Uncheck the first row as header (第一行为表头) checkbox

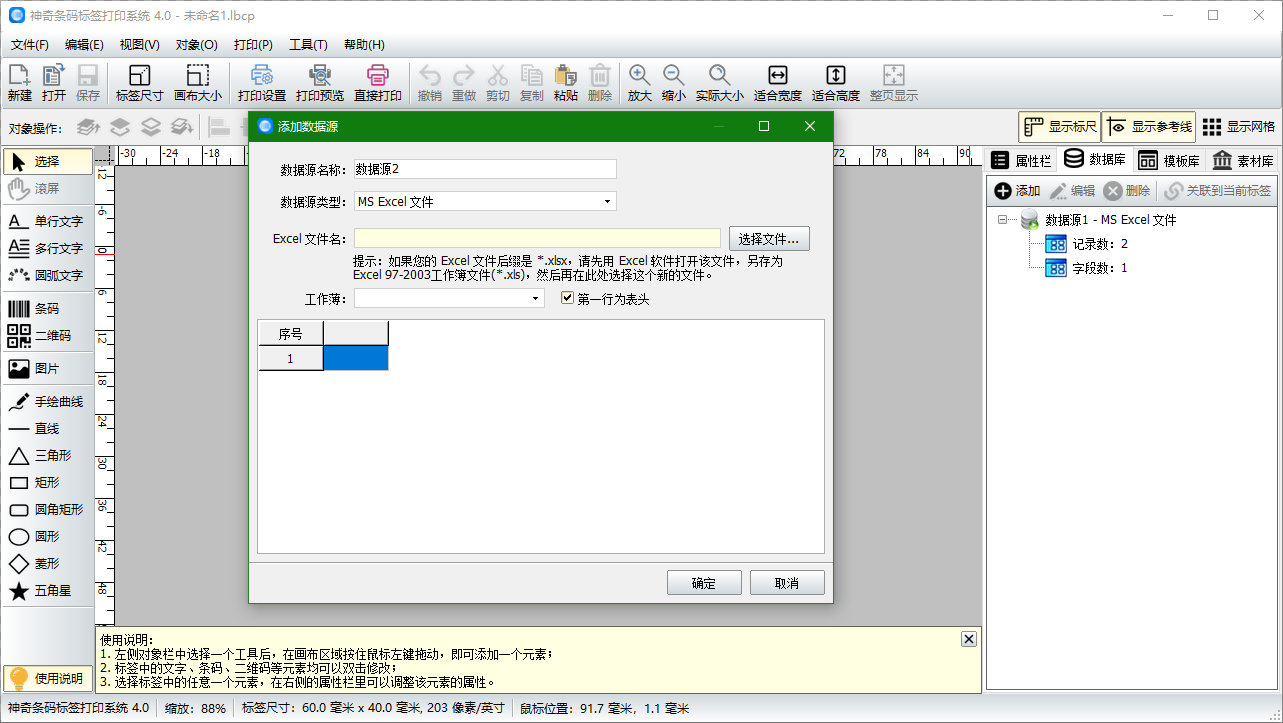point(567,298)
